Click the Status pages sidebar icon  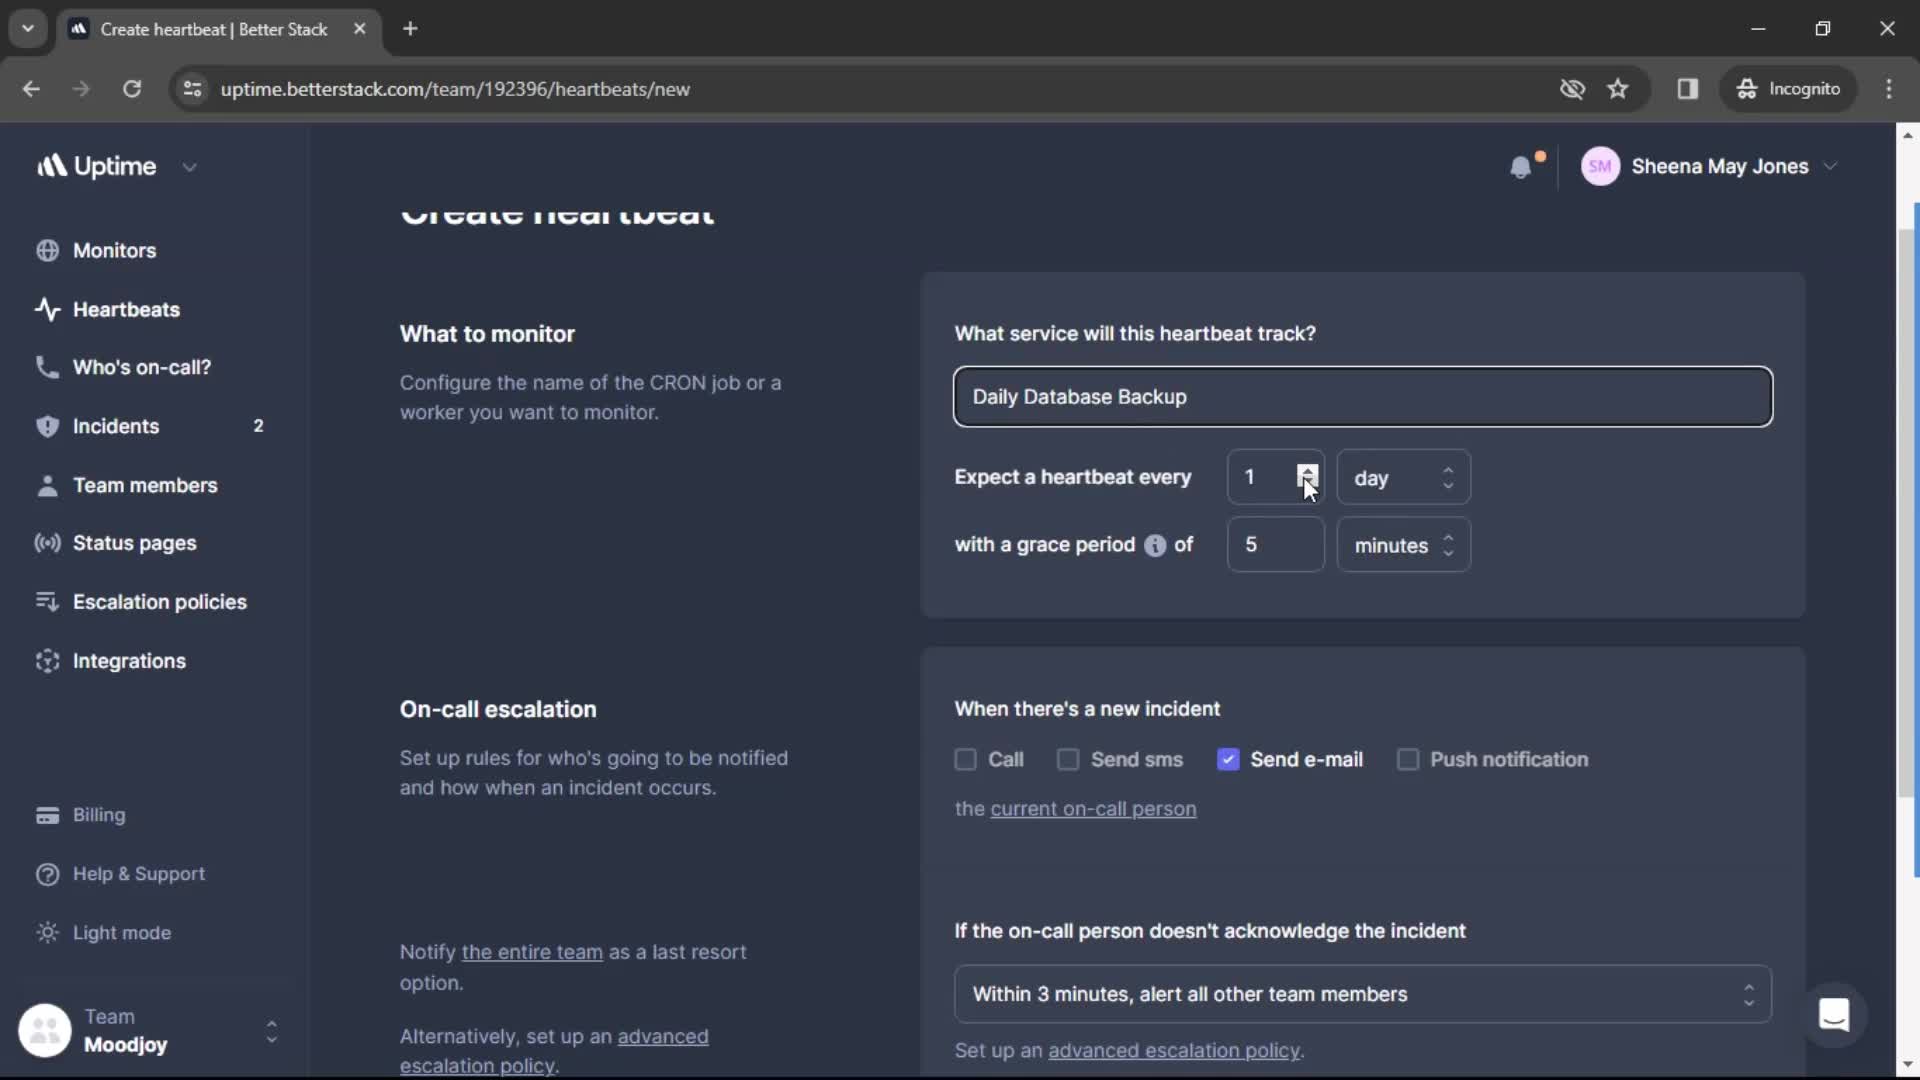(x=47, y=542)
